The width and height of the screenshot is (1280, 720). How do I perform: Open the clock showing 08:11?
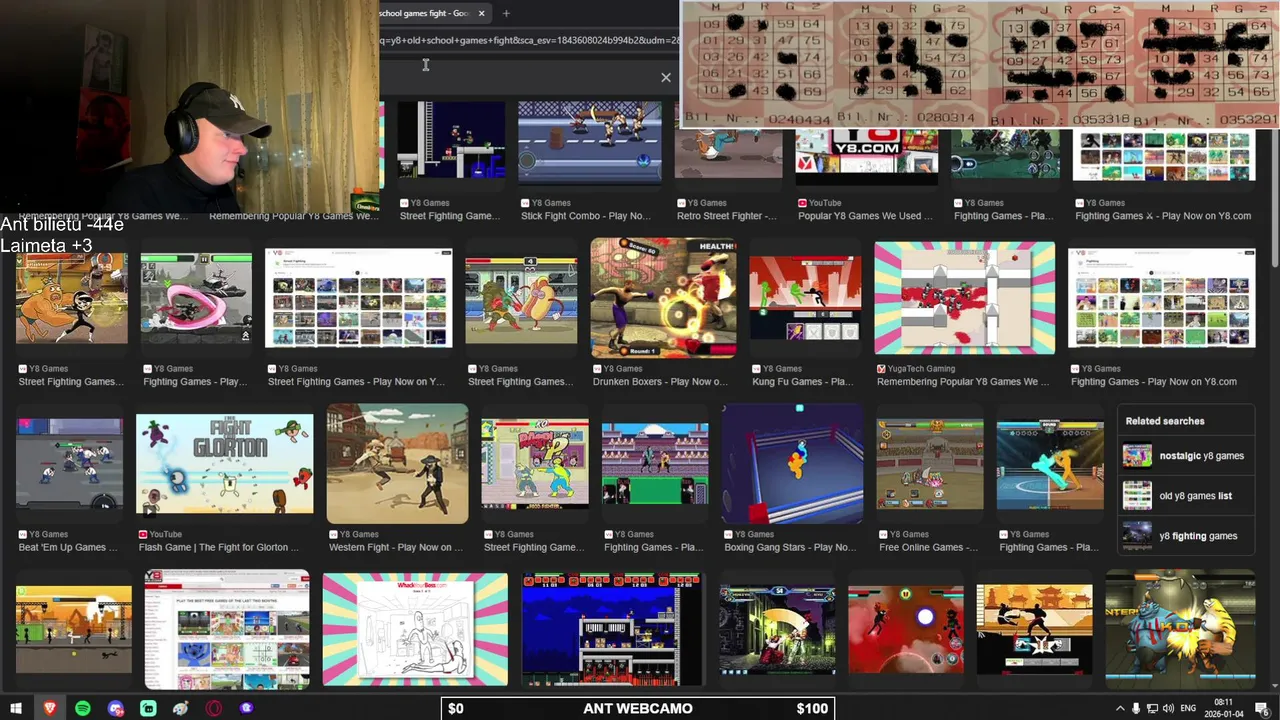pyautogui.click(x=1225, y=708)
